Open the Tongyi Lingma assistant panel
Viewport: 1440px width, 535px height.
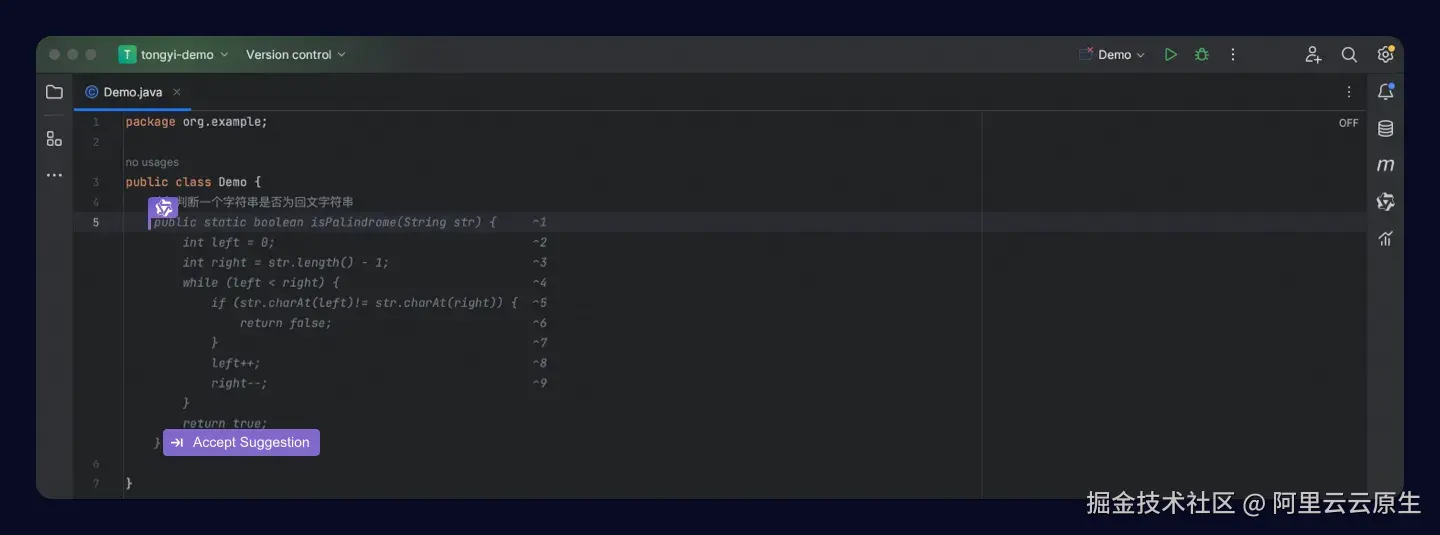point(1385,202)
